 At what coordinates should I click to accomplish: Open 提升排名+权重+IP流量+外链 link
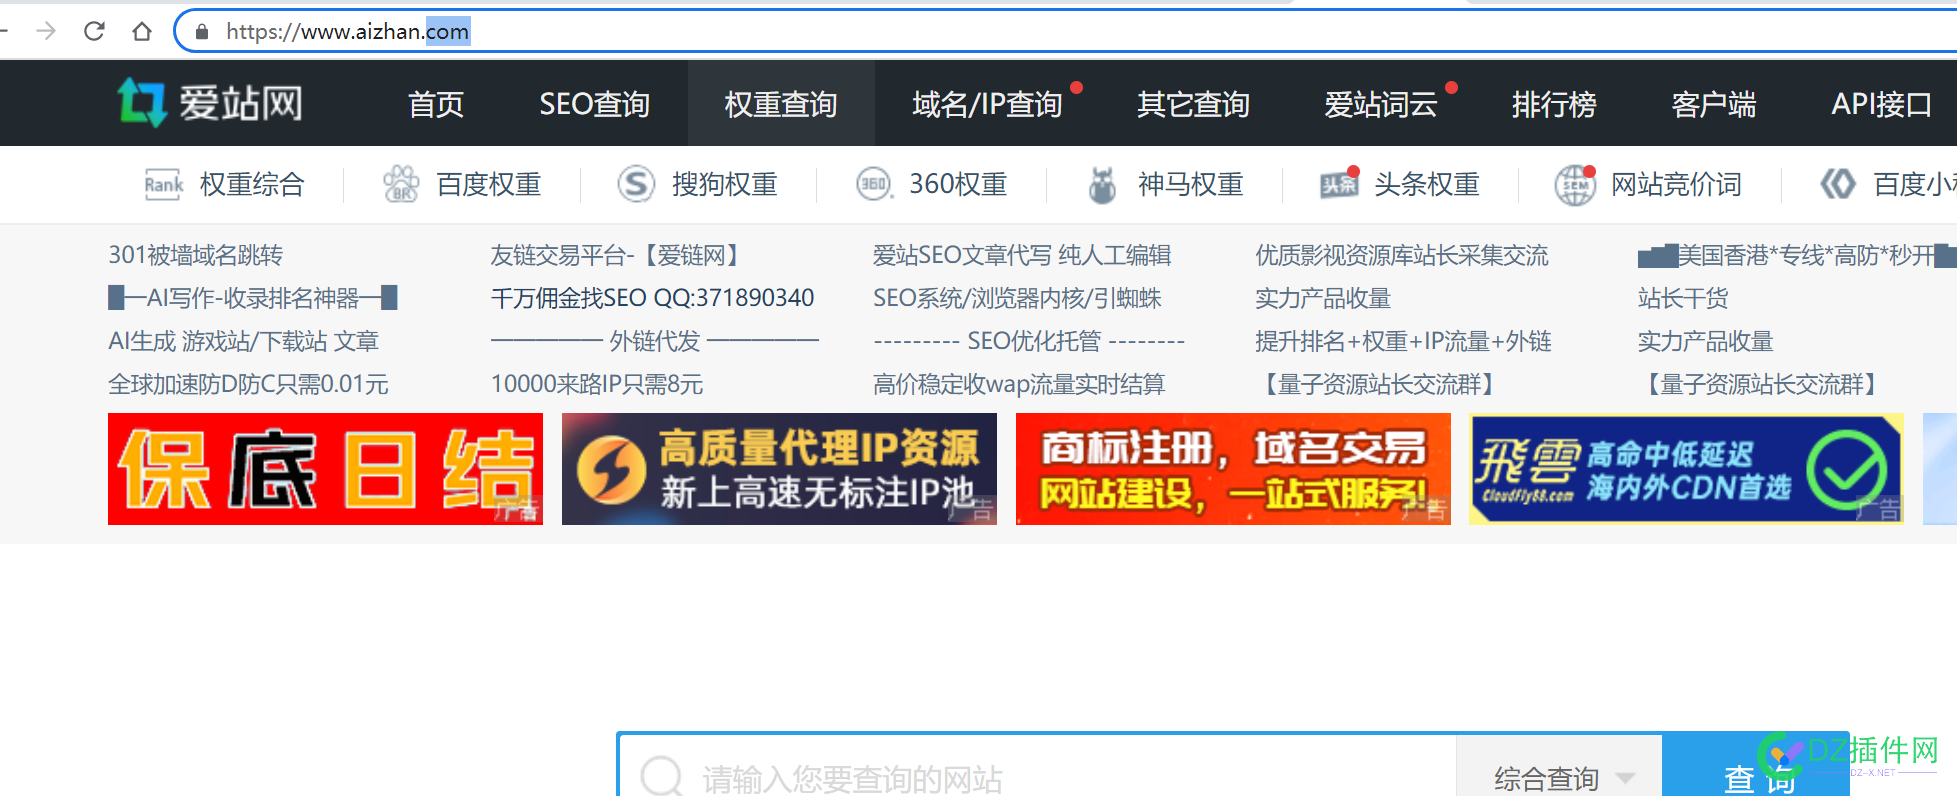1403,341
